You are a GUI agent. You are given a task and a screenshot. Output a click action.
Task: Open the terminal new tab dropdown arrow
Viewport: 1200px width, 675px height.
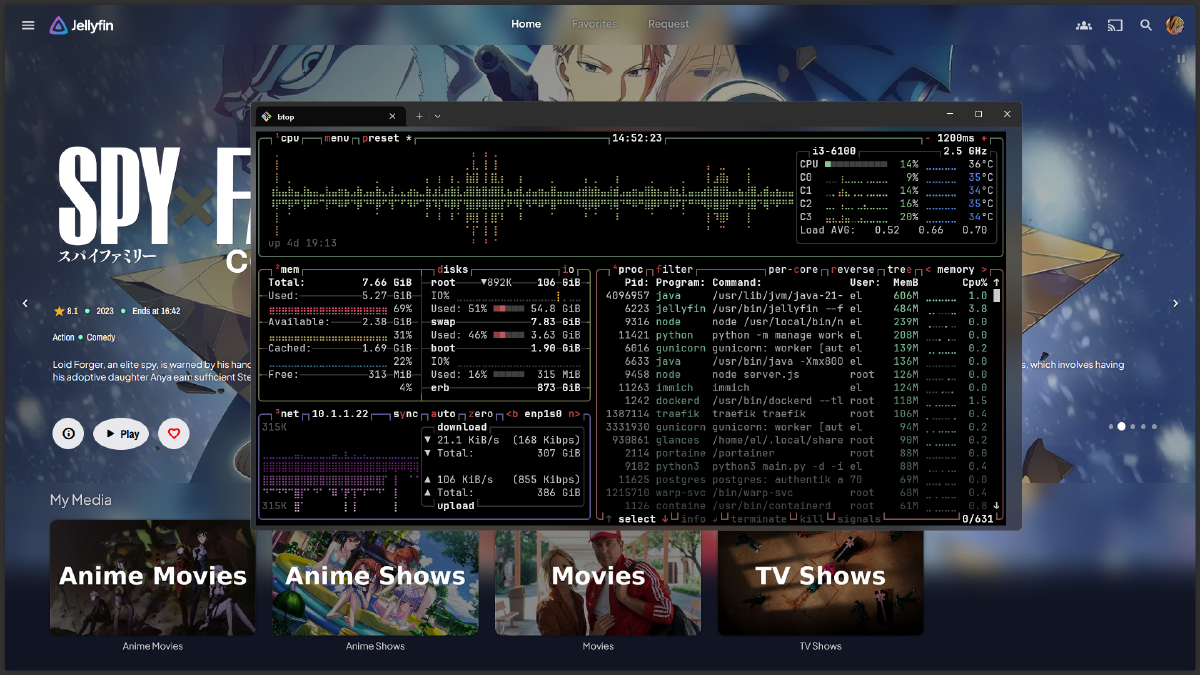pos(437,116)
